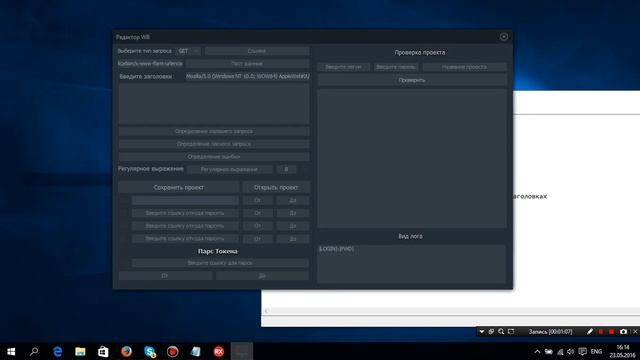The height and width of the screenshot is (360, 640).
Task: Click the x-www-form-urlencoded content type field
Action: tap(150, 64)
